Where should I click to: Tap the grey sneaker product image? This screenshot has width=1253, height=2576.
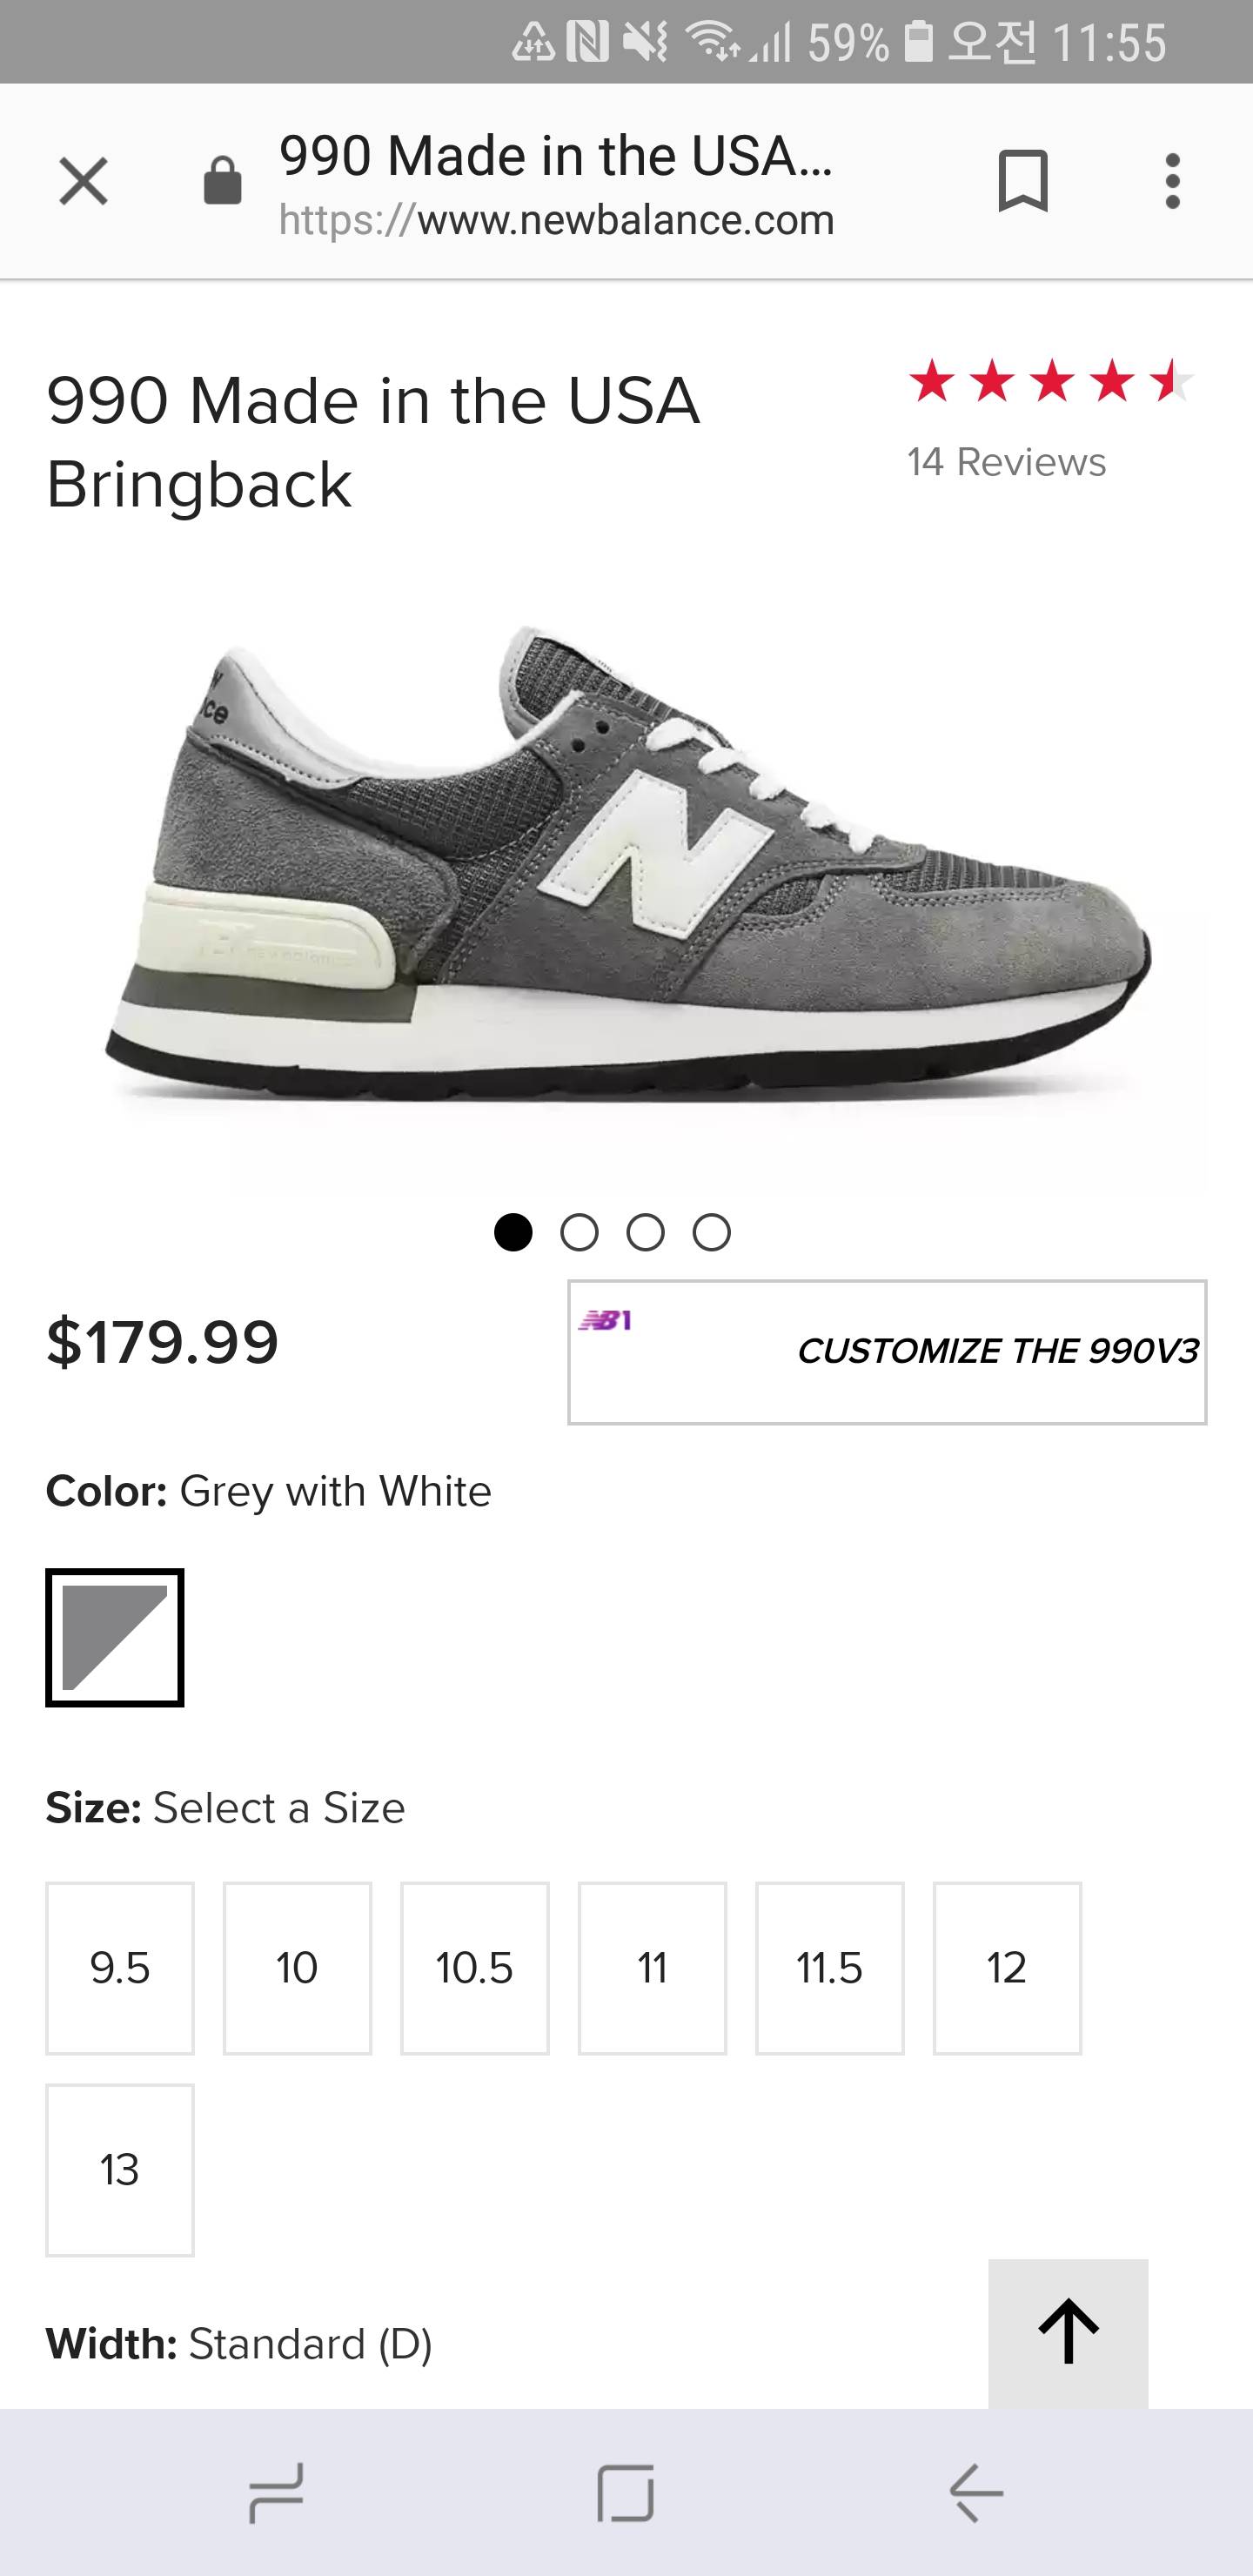[x=630, y=870]
